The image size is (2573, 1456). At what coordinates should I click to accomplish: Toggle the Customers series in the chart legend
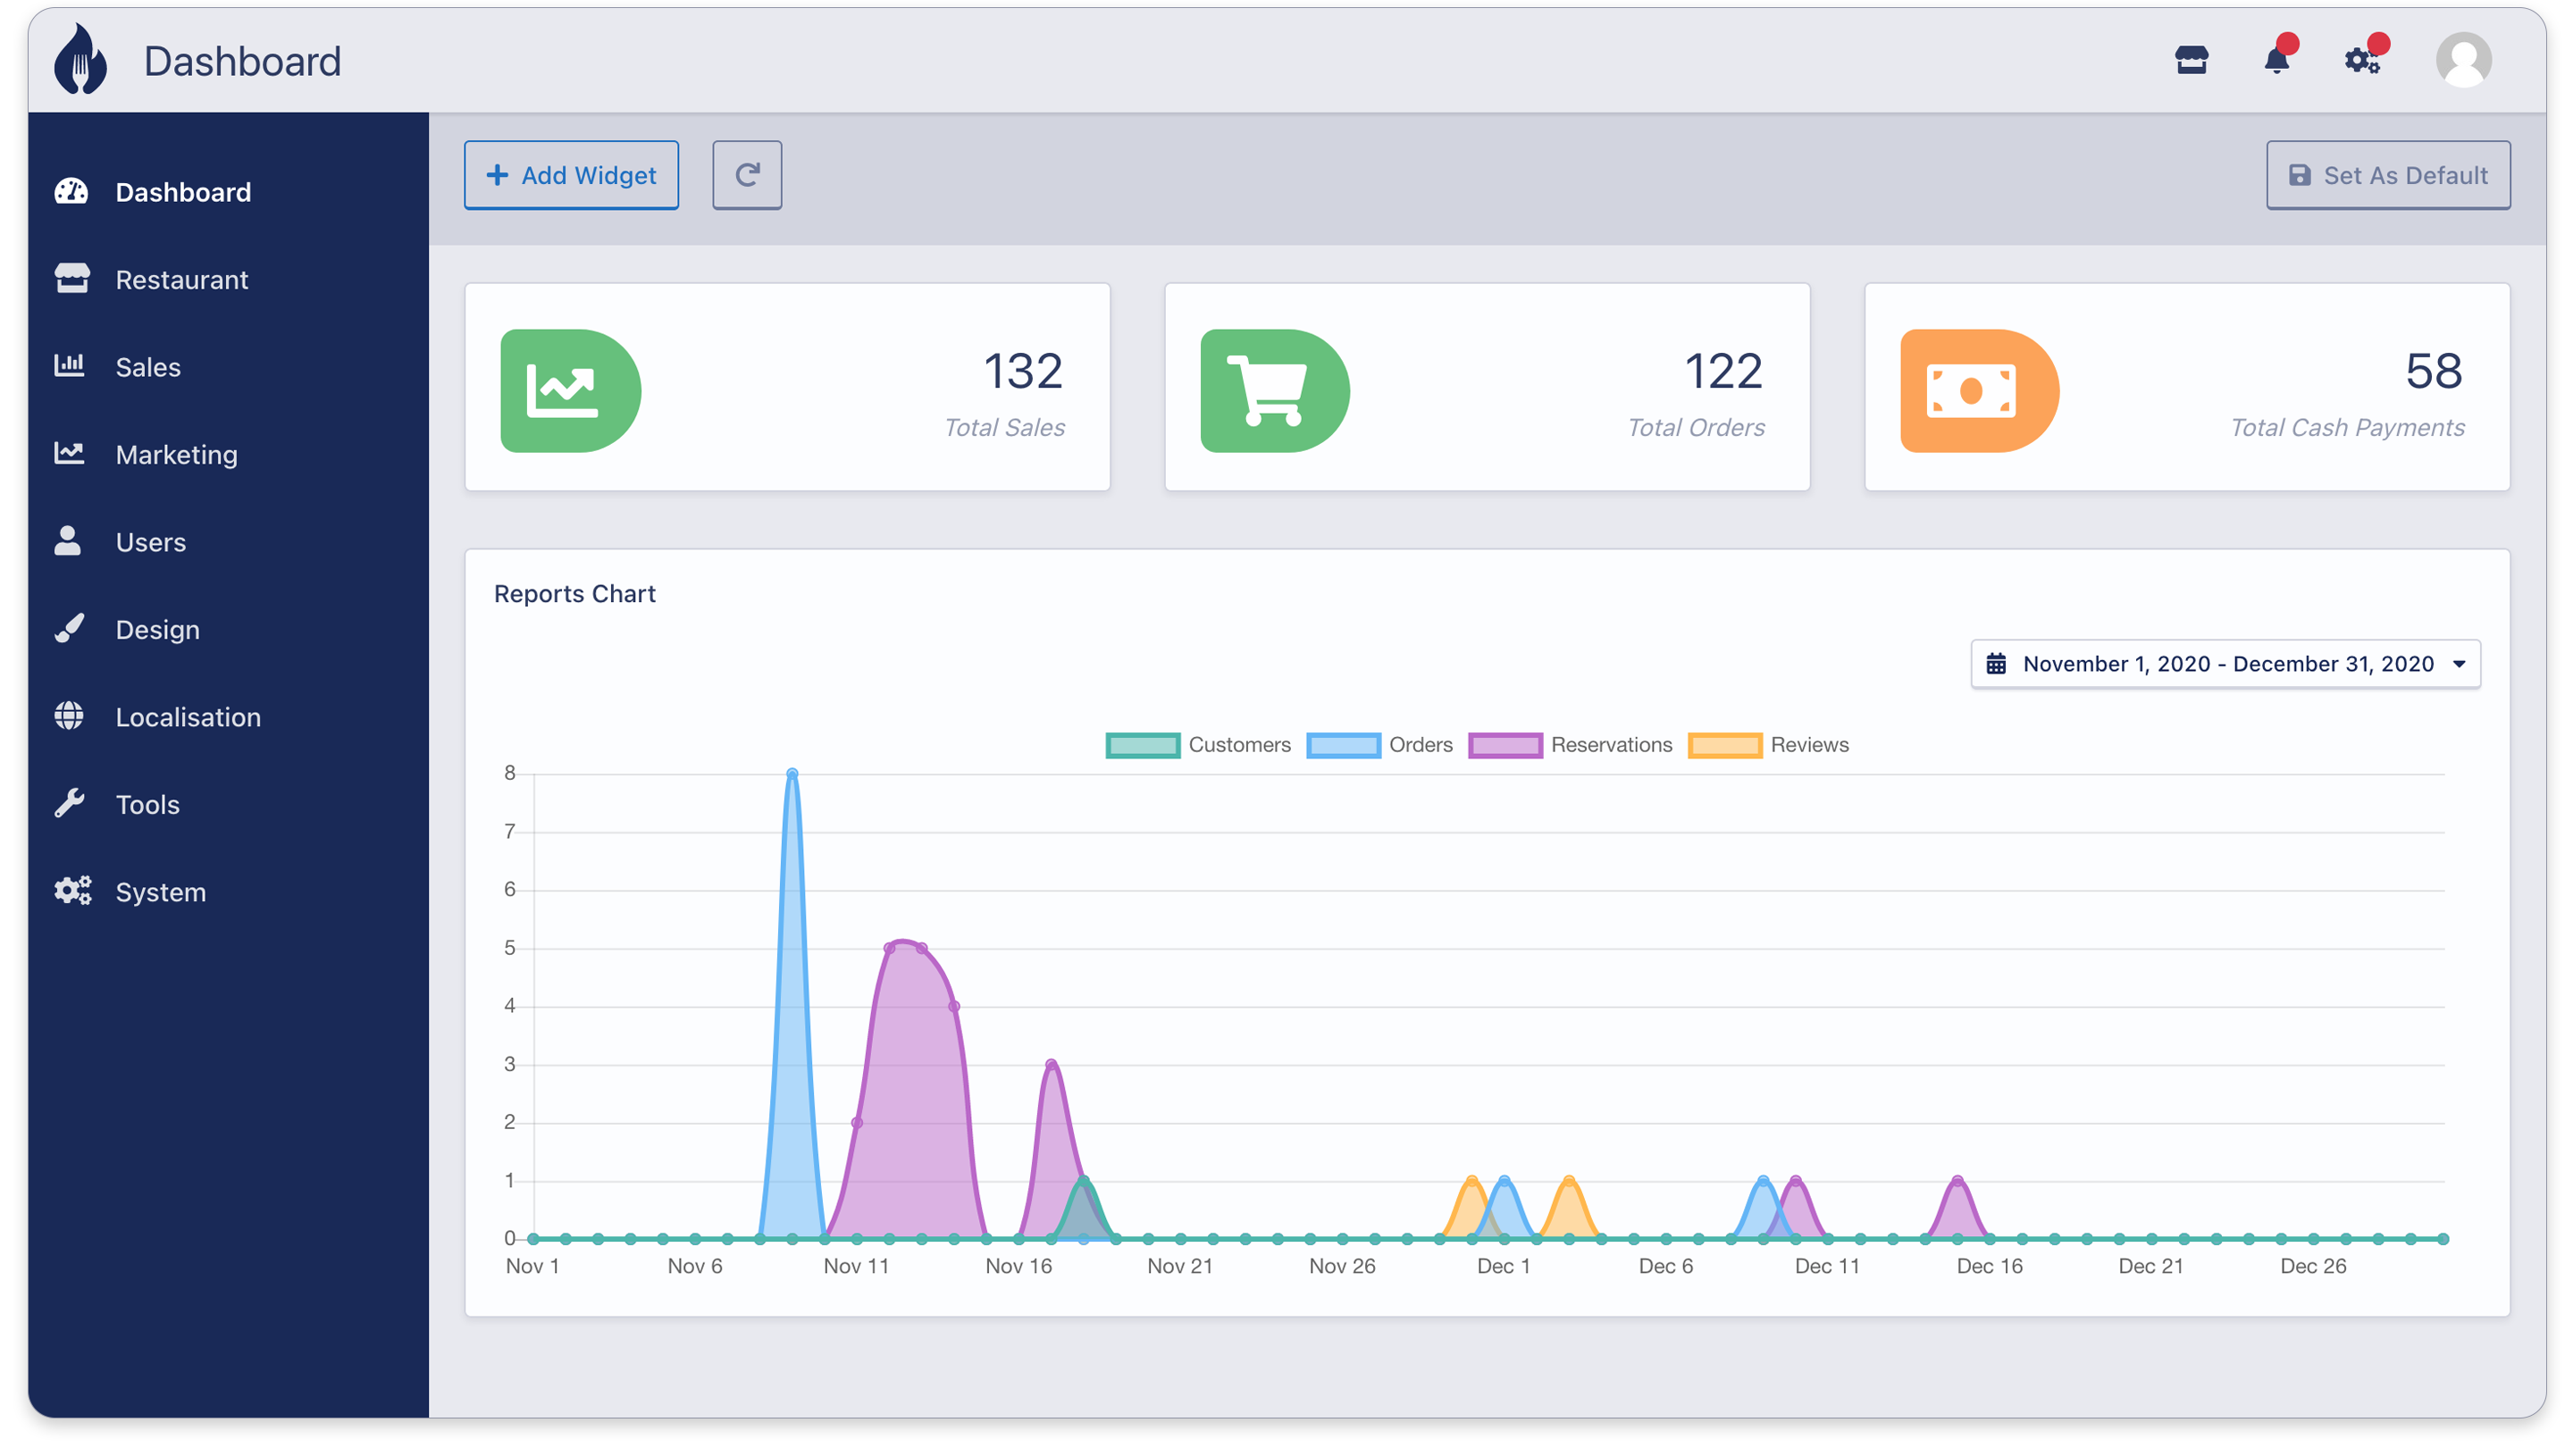click(1142, 744)
